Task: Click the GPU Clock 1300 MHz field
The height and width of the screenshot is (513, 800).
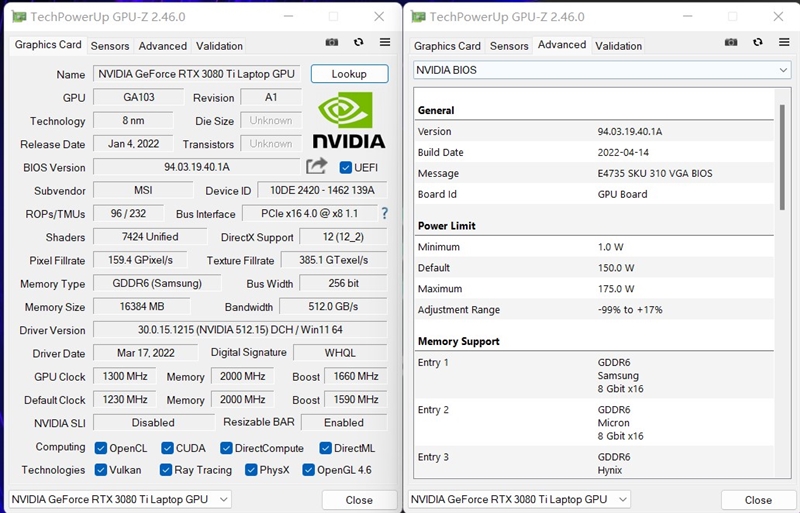Action: pos(125,376)
